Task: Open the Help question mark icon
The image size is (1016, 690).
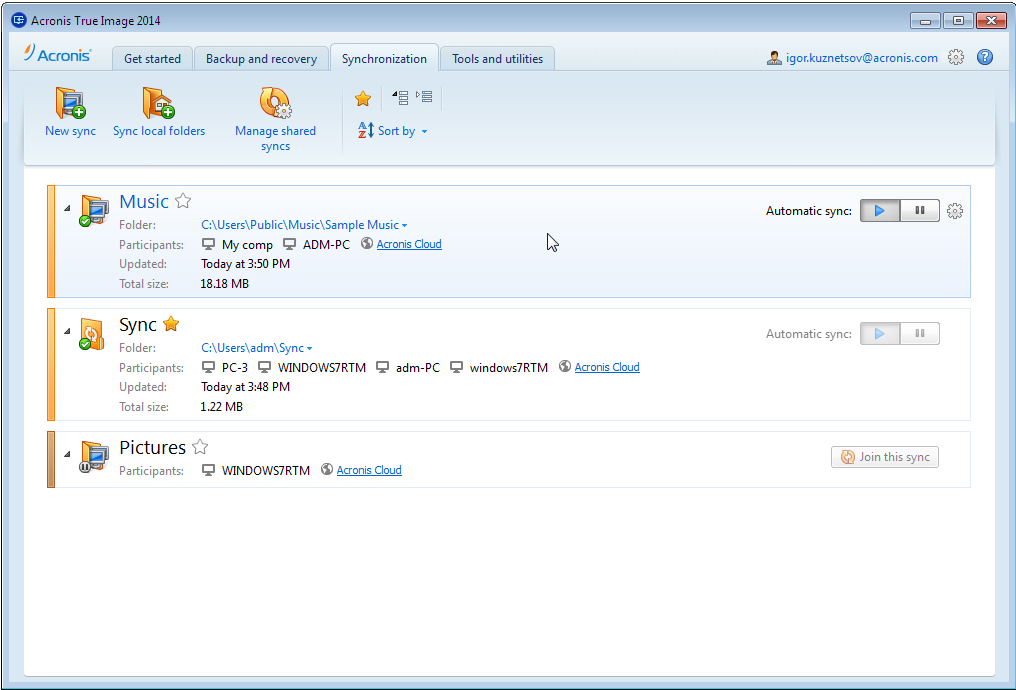Action: 985,58
